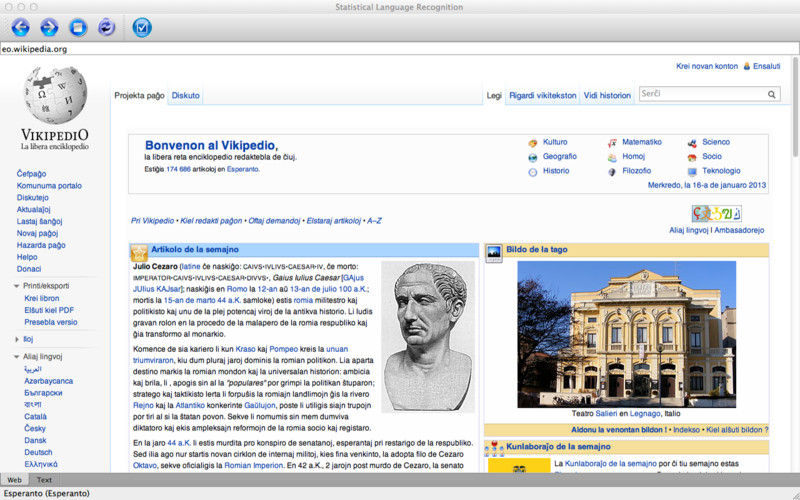
Task: Open the Projekta paĝo tab
Action: coord(139,95)
